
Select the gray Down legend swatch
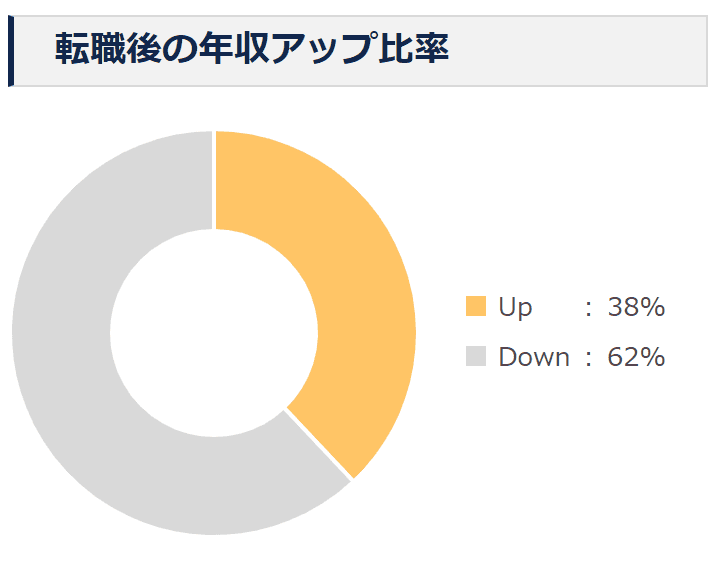476,356
